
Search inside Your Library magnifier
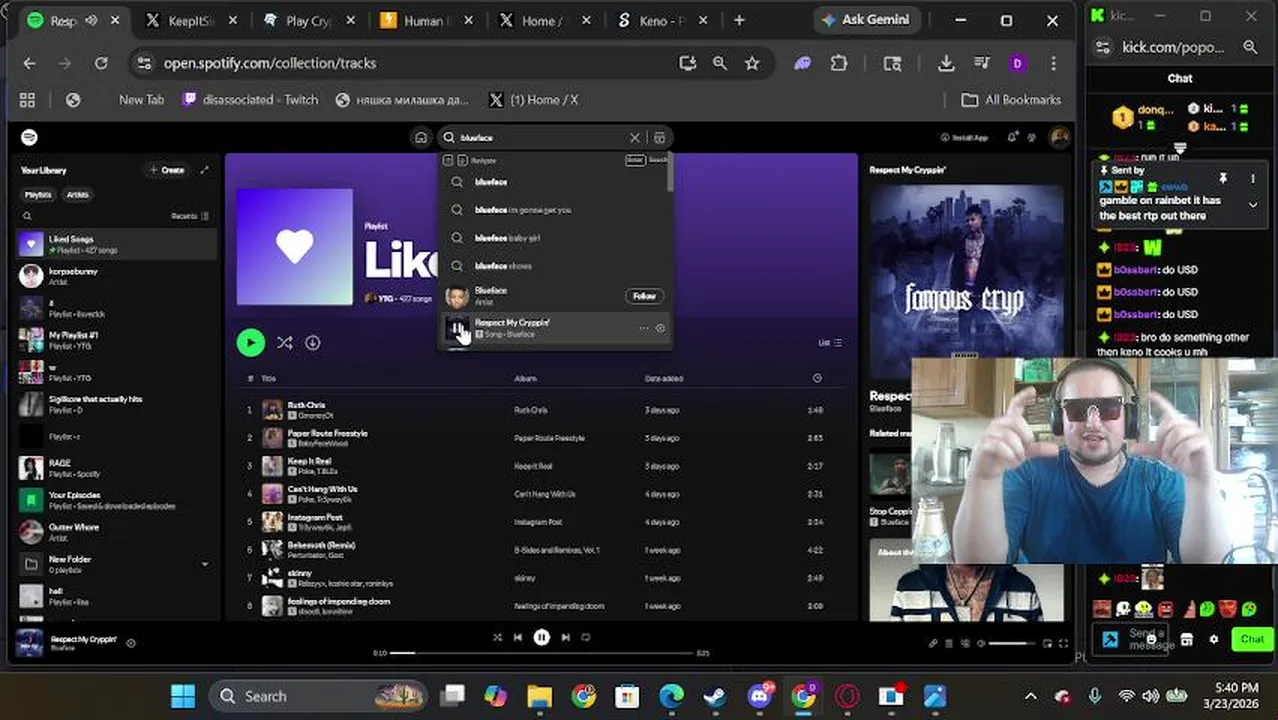[28, 216]
